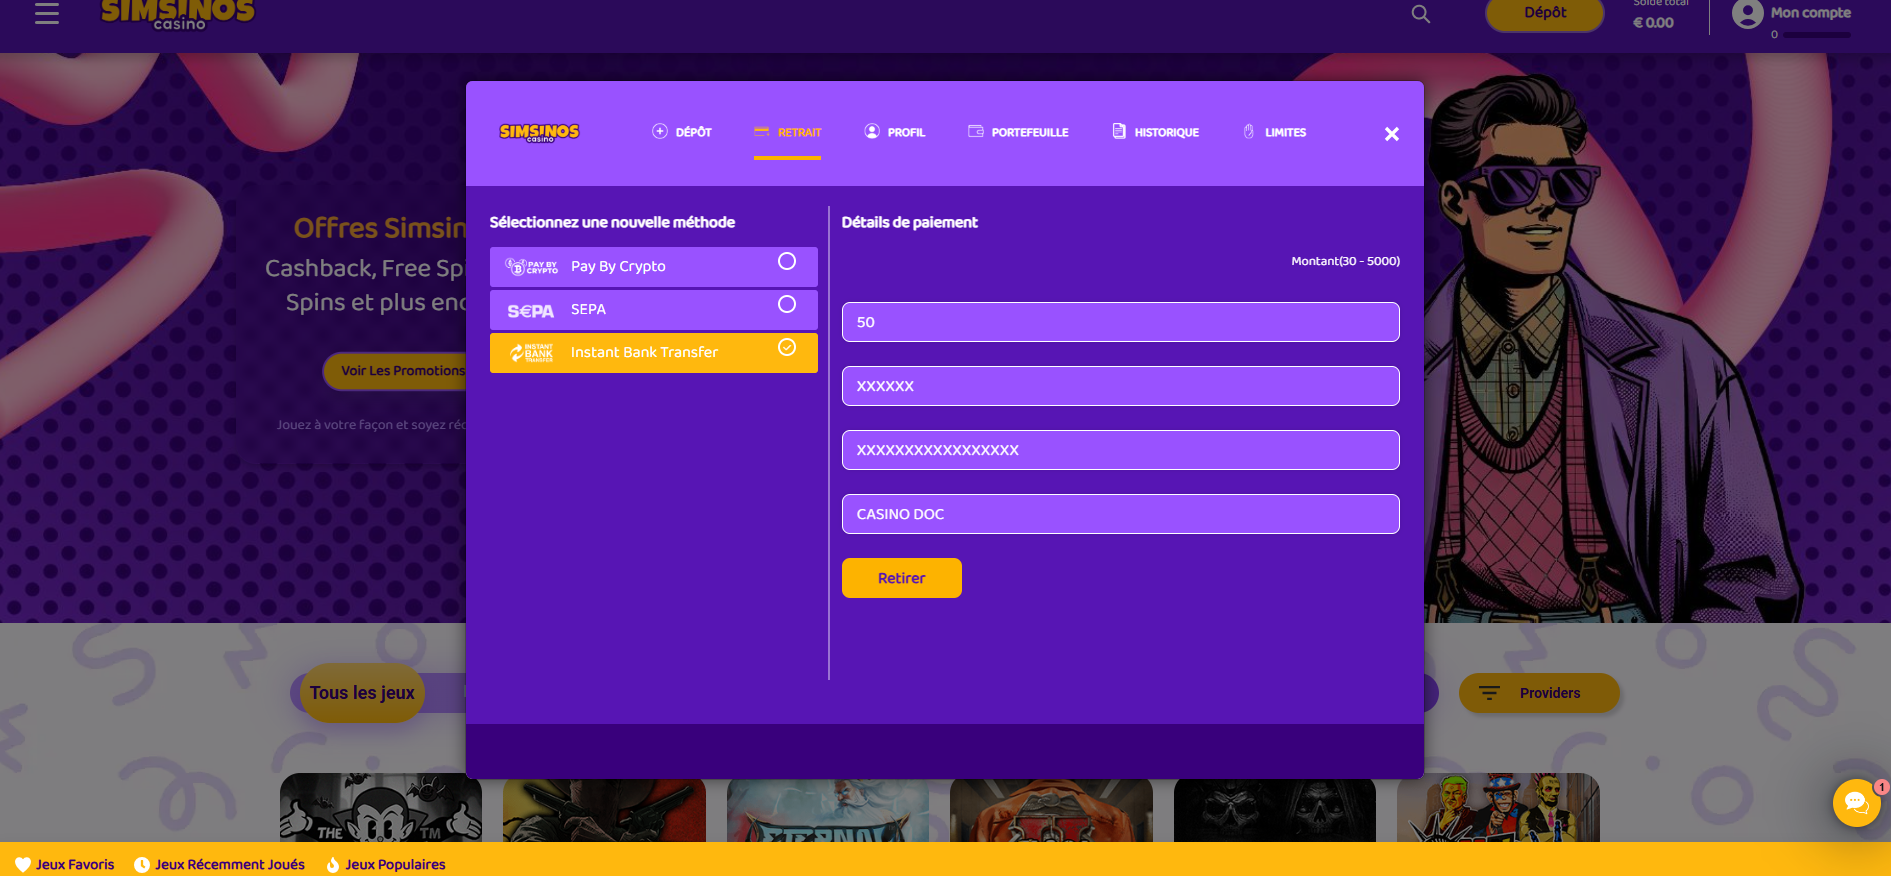Open the Jeux Récemment Joués link
The height and width of the screenshot is (876, 1891).
(220, 865)
